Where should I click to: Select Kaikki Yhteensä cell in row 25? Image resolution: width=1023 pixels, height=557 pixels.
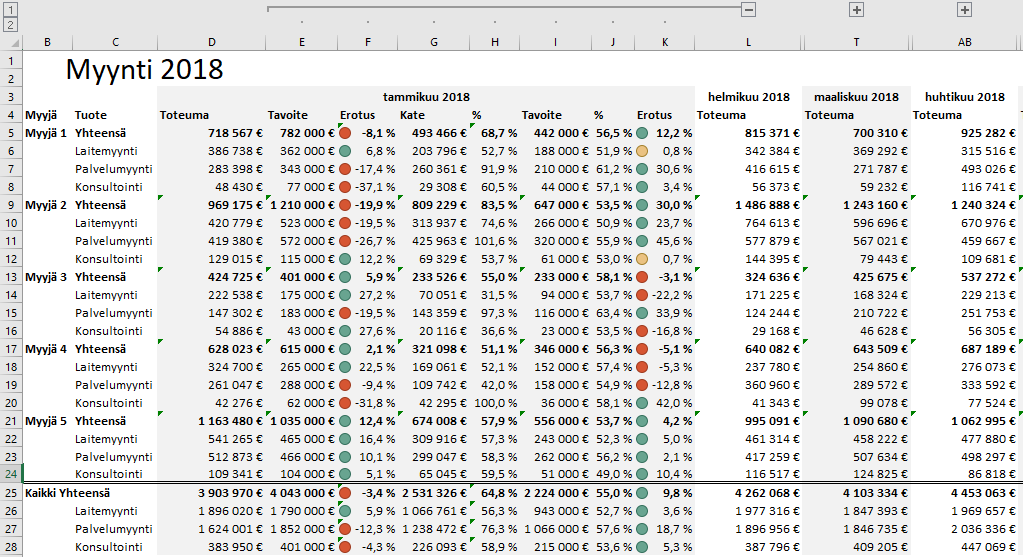(x=67, y=493)
